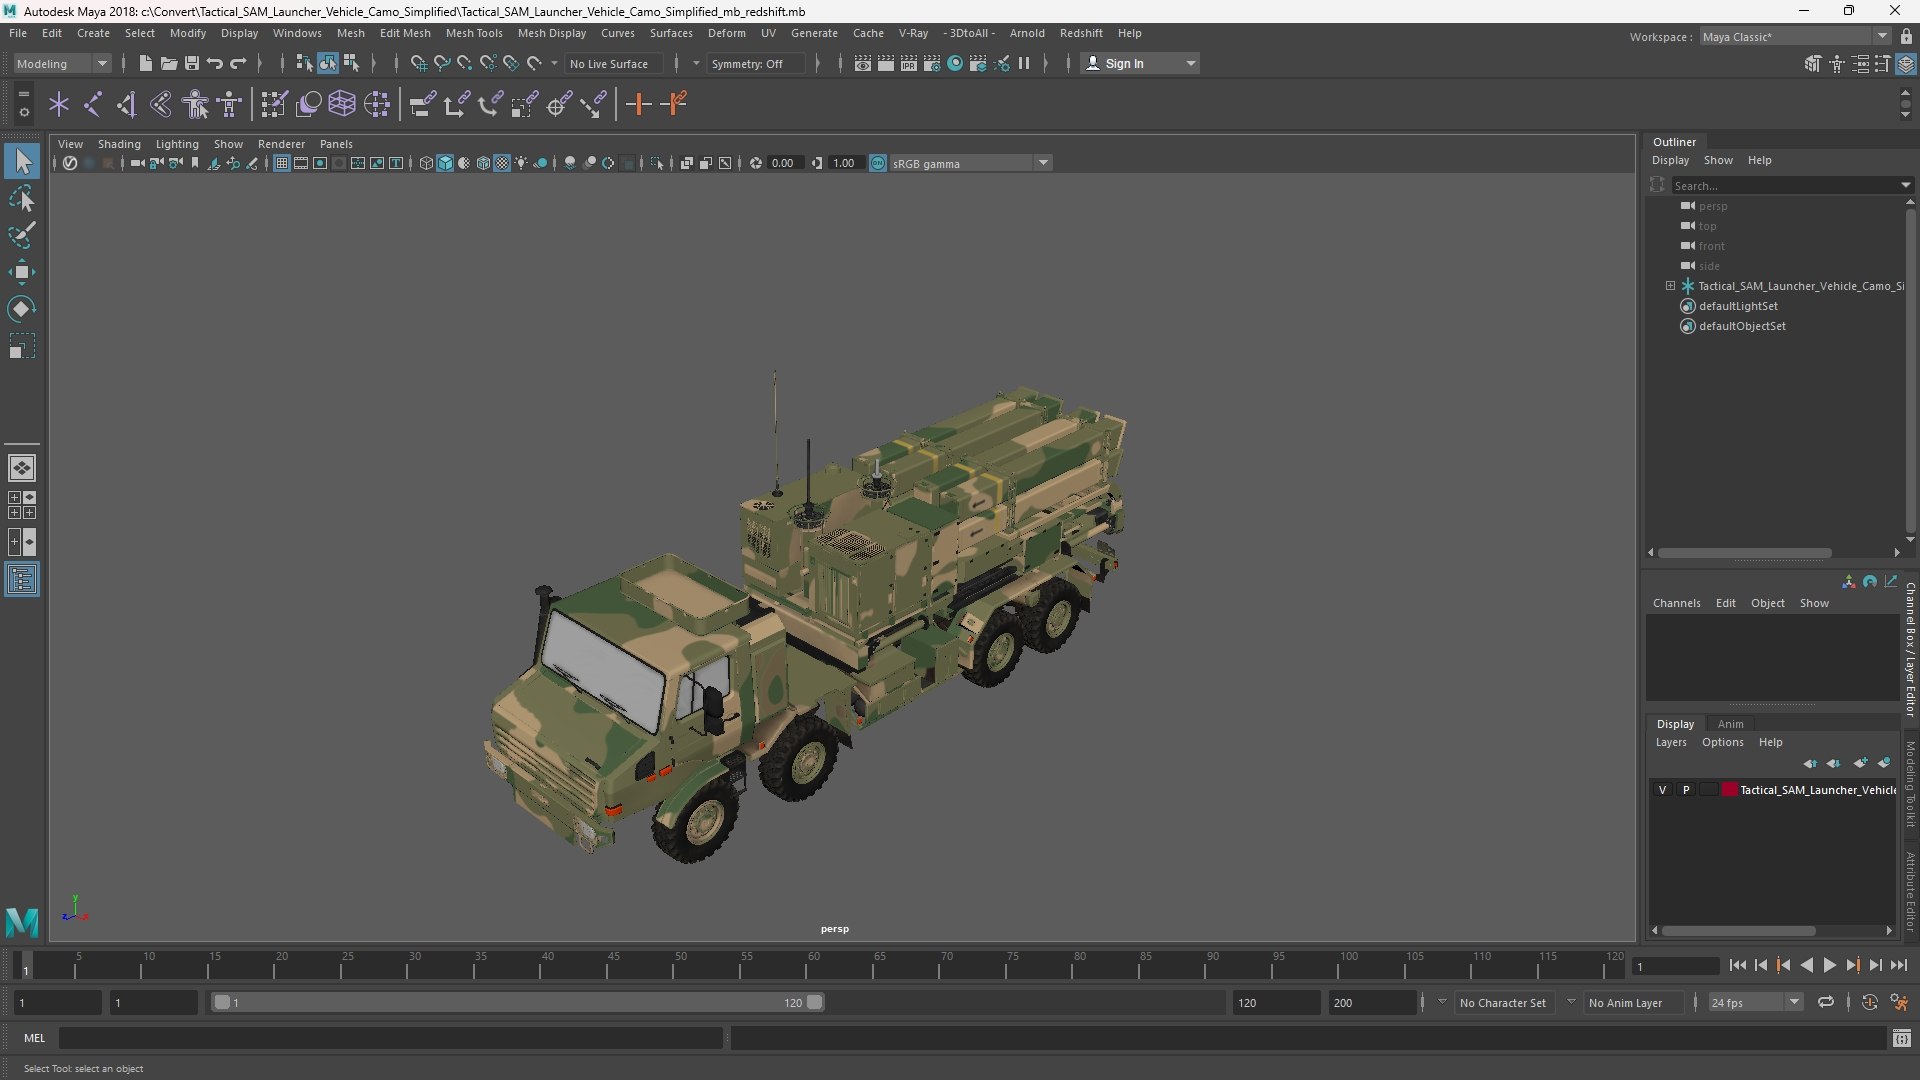This screenshot has height=1080, width=1920.
Task: Click the MEL command input field
Action: (390, 1038)
